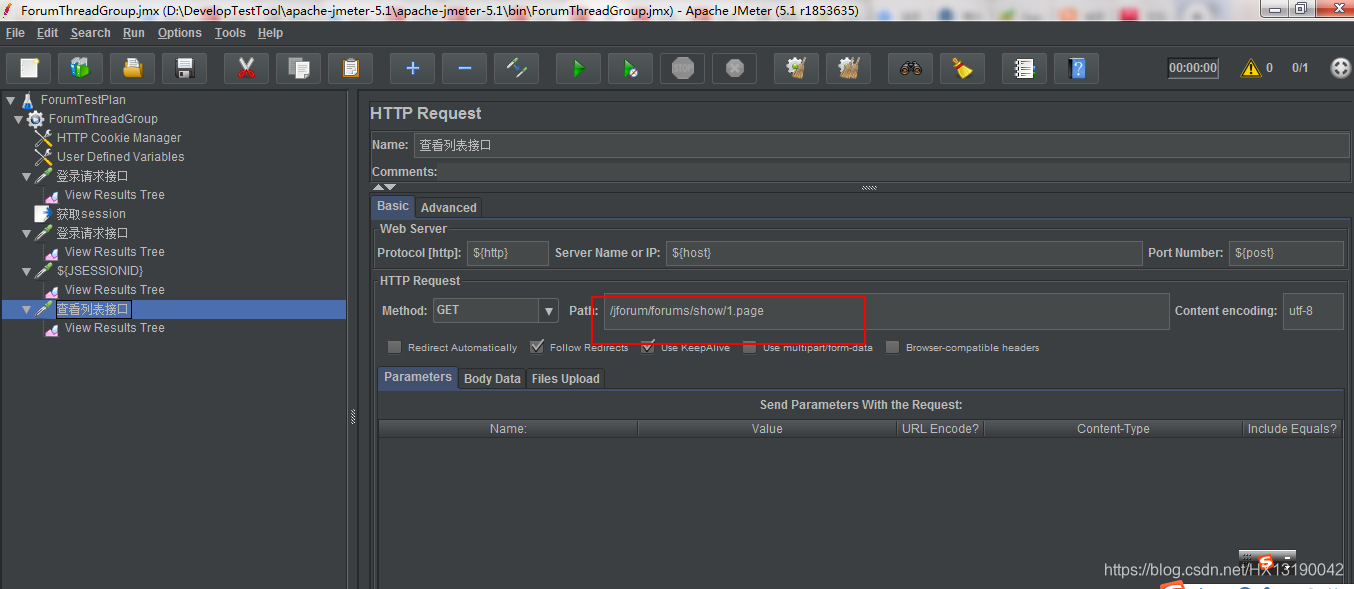Open Search with the binoculars icon
The width and height of the screenshot is (1354, 589).
point(910,68)
